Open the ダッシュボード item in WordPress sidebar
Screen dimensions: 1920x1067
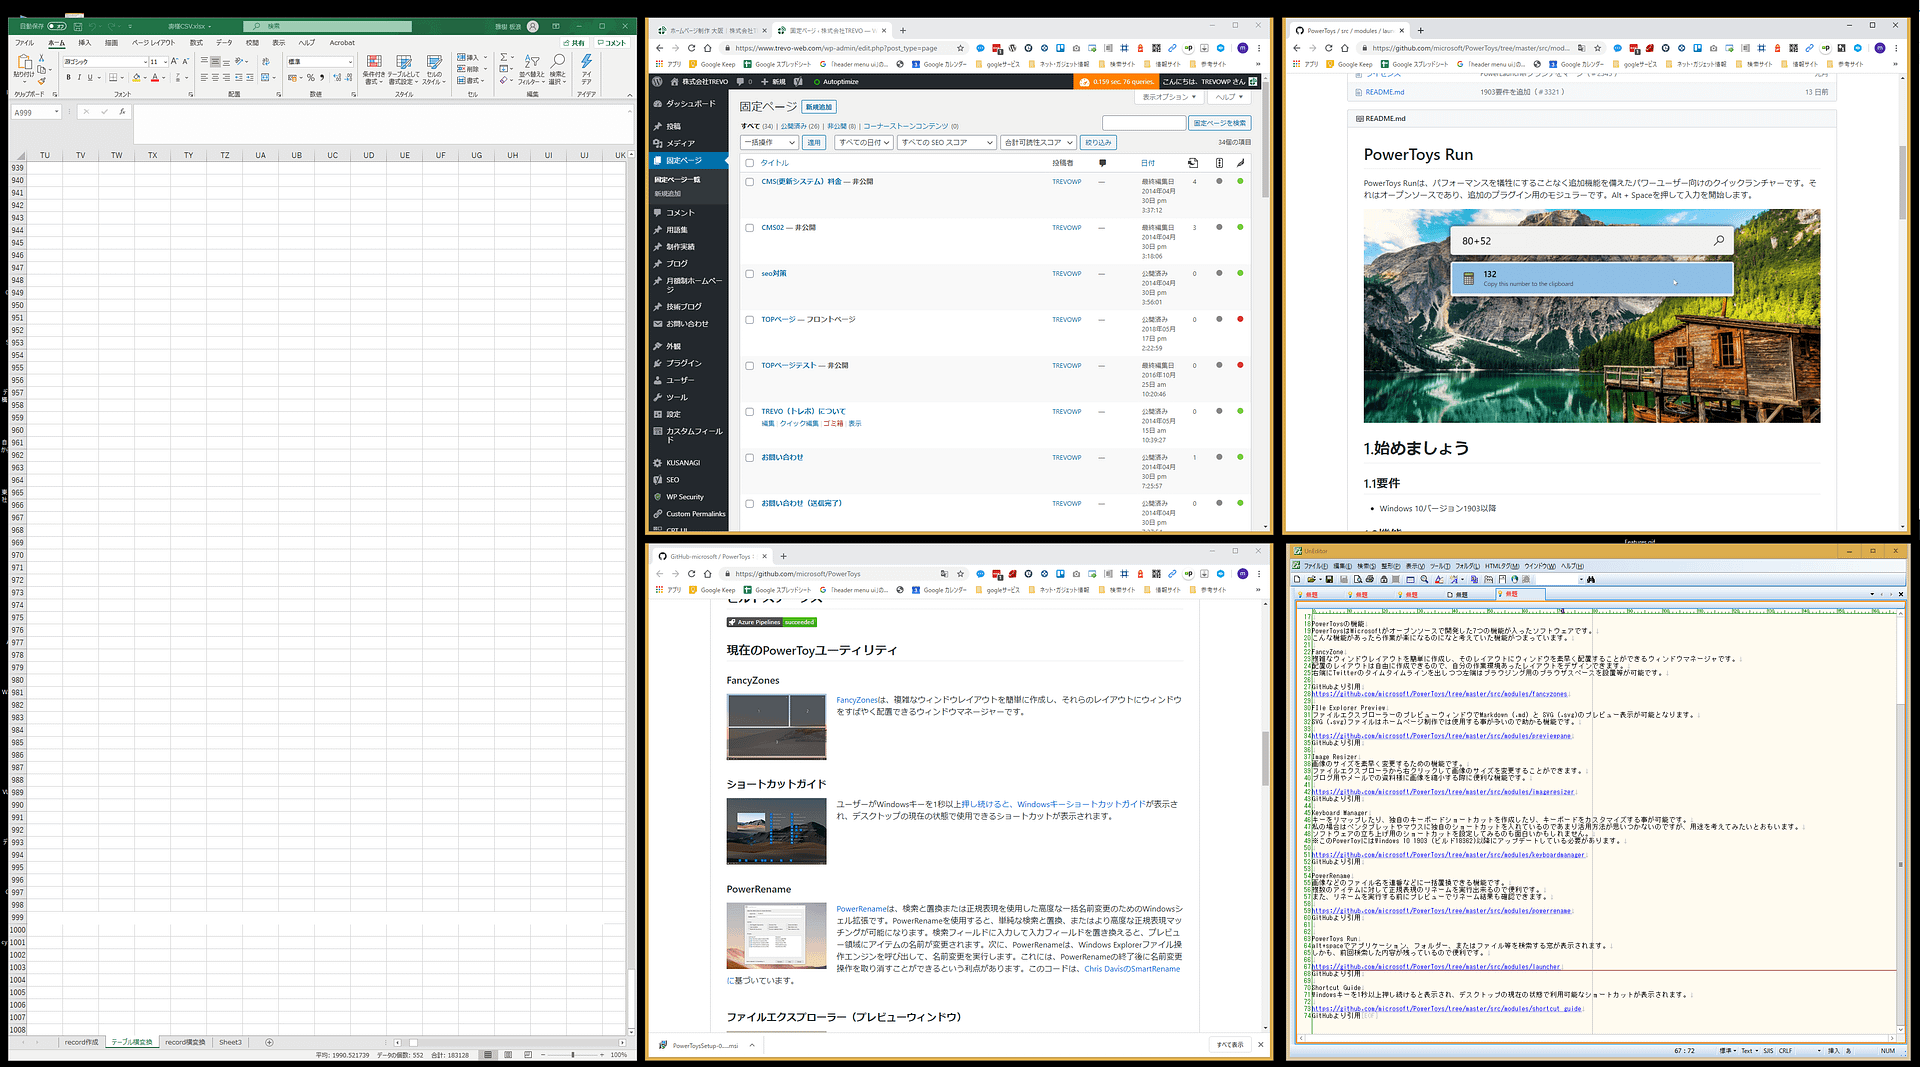[x=690, y=104]
